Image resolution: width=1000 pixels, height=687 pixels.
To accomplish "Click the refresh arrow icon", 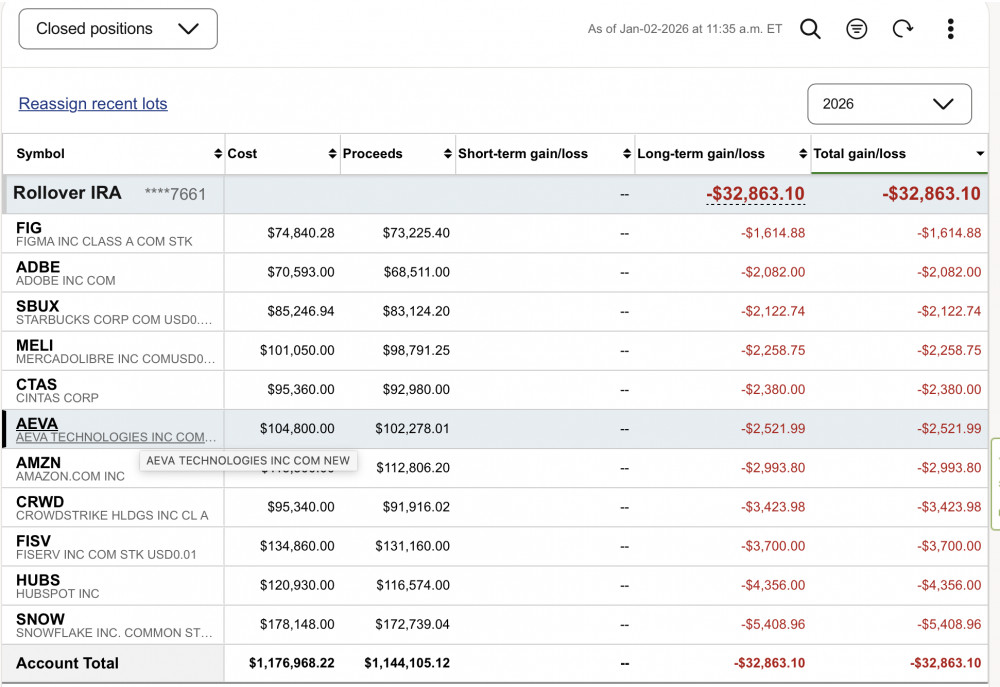I will pos(903,29).
